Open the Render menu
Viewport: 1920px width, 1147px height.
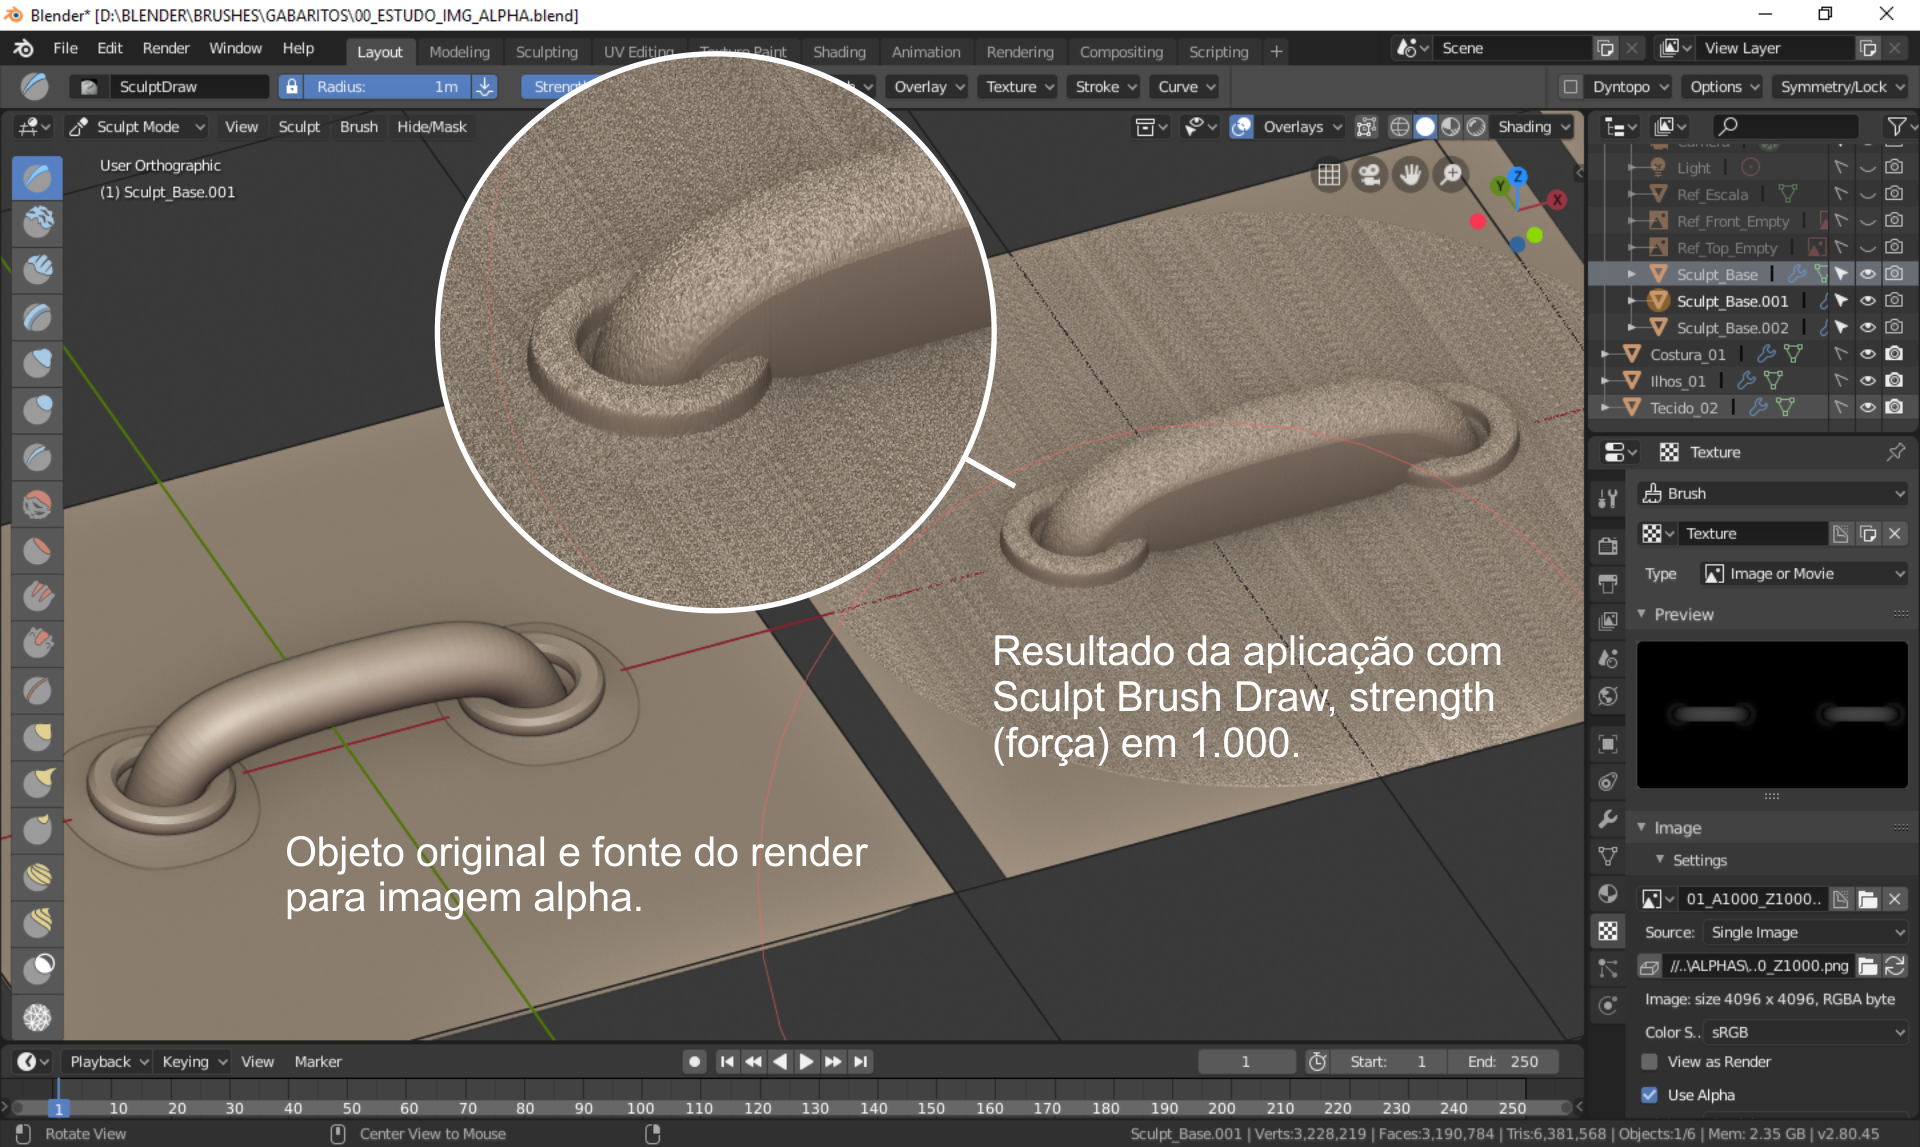tap(166, 48)
